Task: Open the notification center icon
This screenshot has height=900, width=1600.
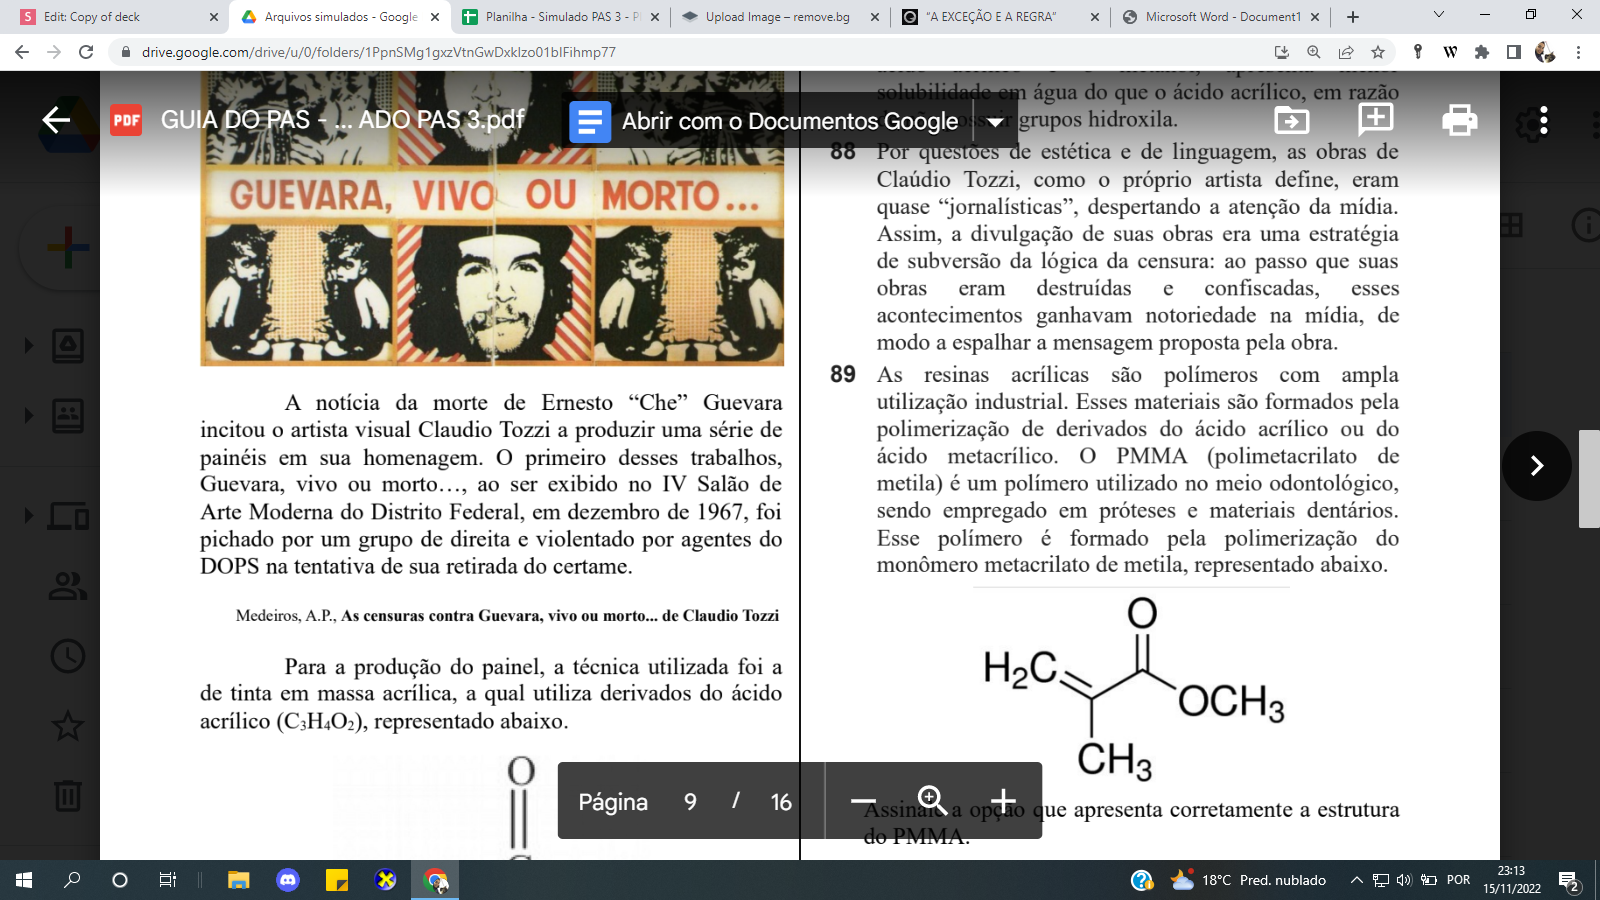Action: tap(1569, 881)
